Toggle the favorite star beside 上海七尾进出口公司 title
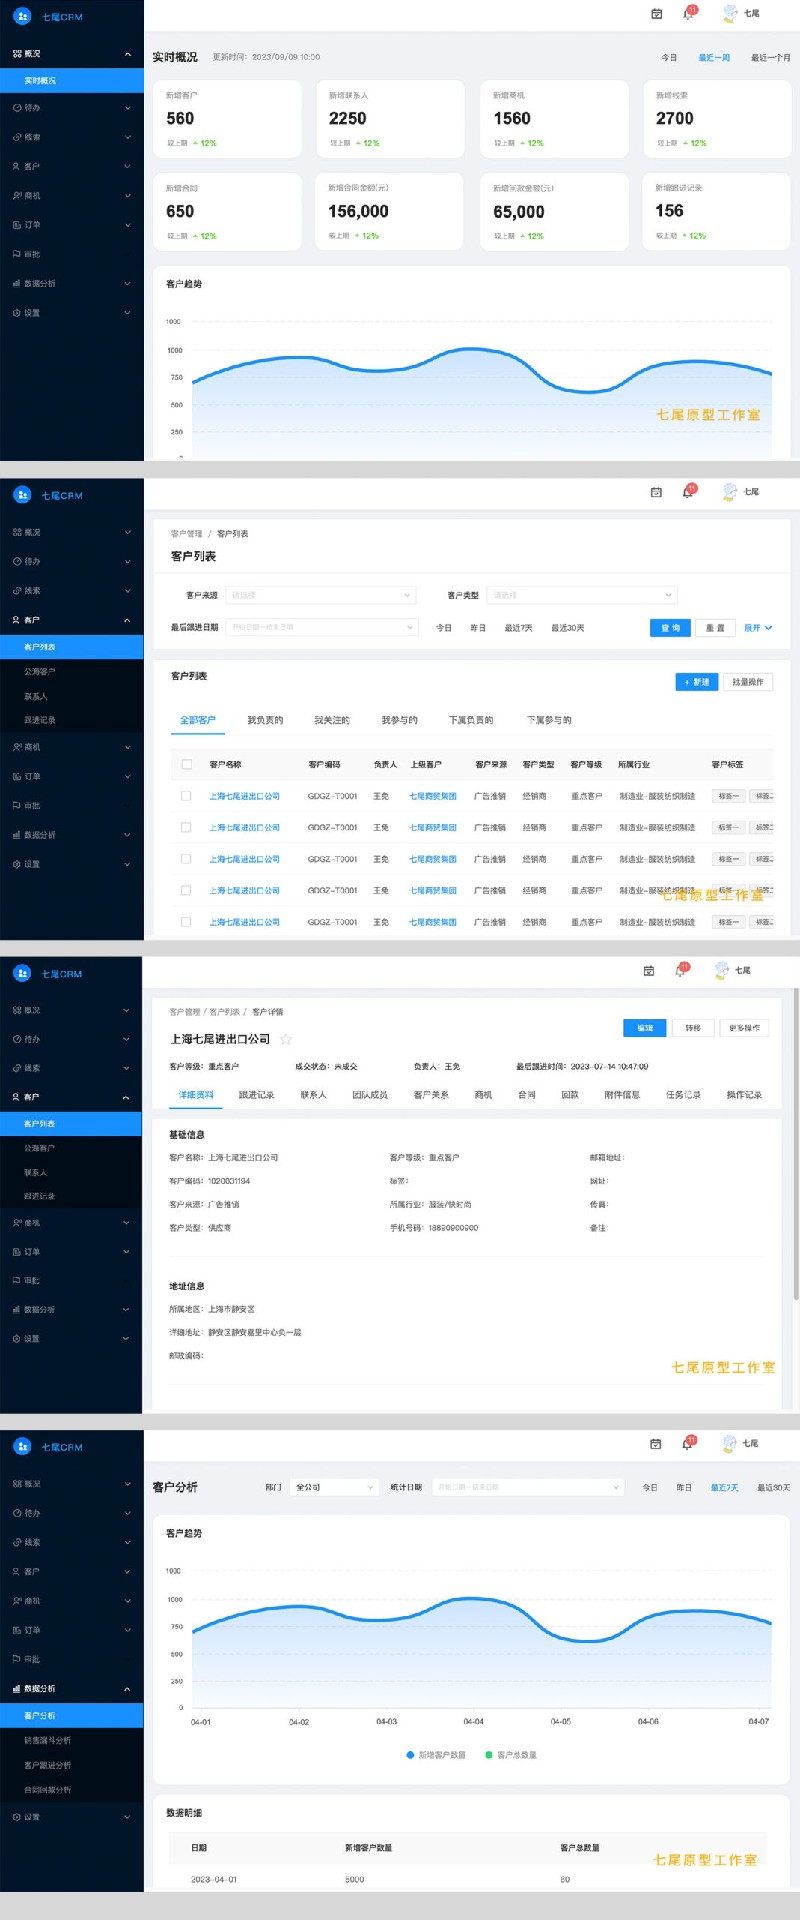The image size is (800, 1920). point(286,1039)
